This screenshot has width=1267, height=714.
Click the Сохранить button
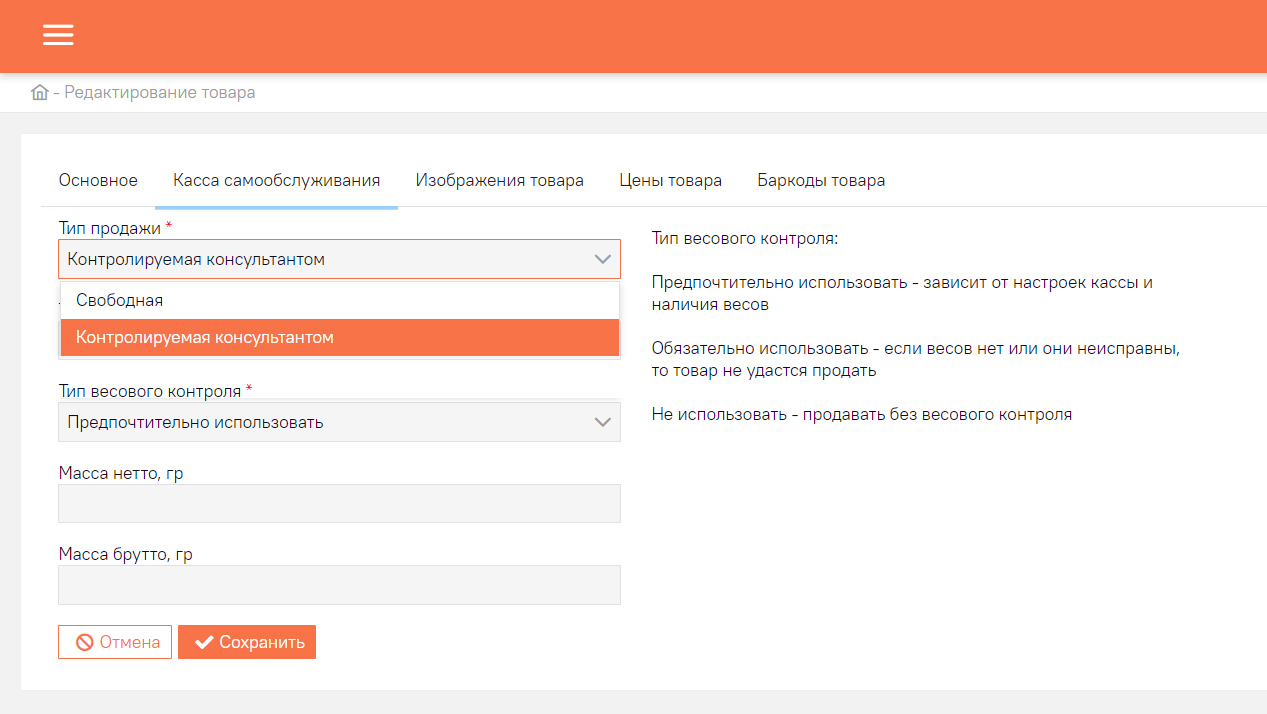coord(247,642)
